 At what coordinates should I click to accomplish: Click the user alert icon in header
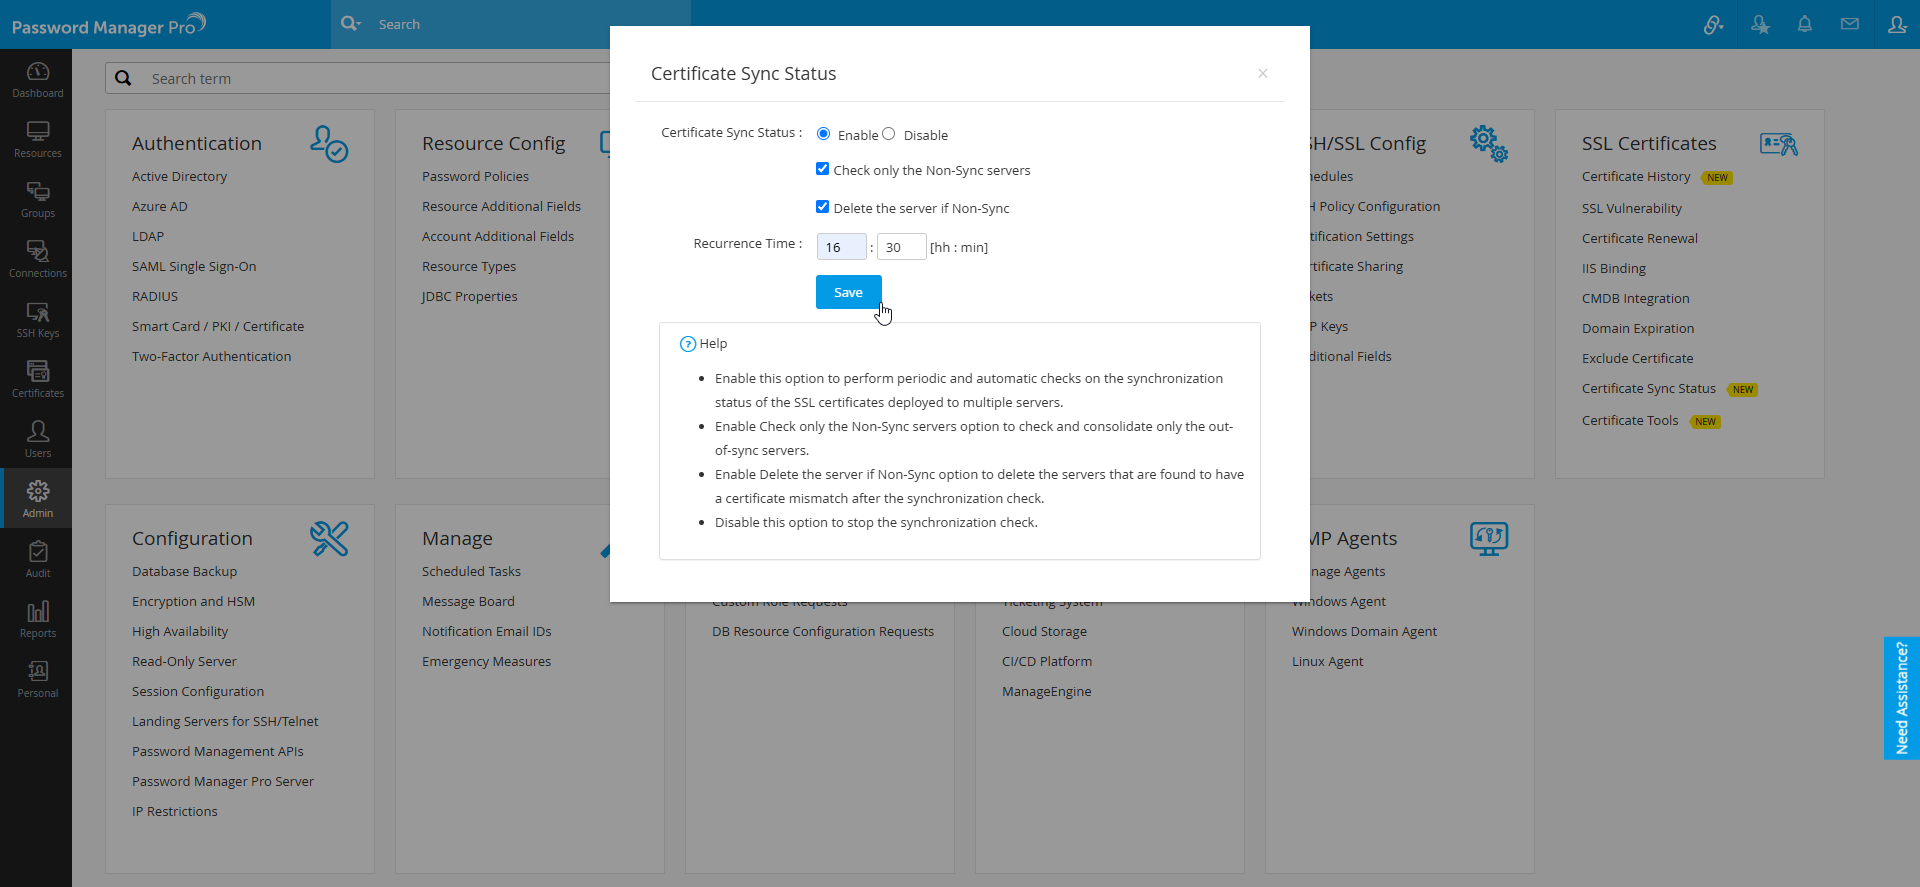click(1760, 24)
